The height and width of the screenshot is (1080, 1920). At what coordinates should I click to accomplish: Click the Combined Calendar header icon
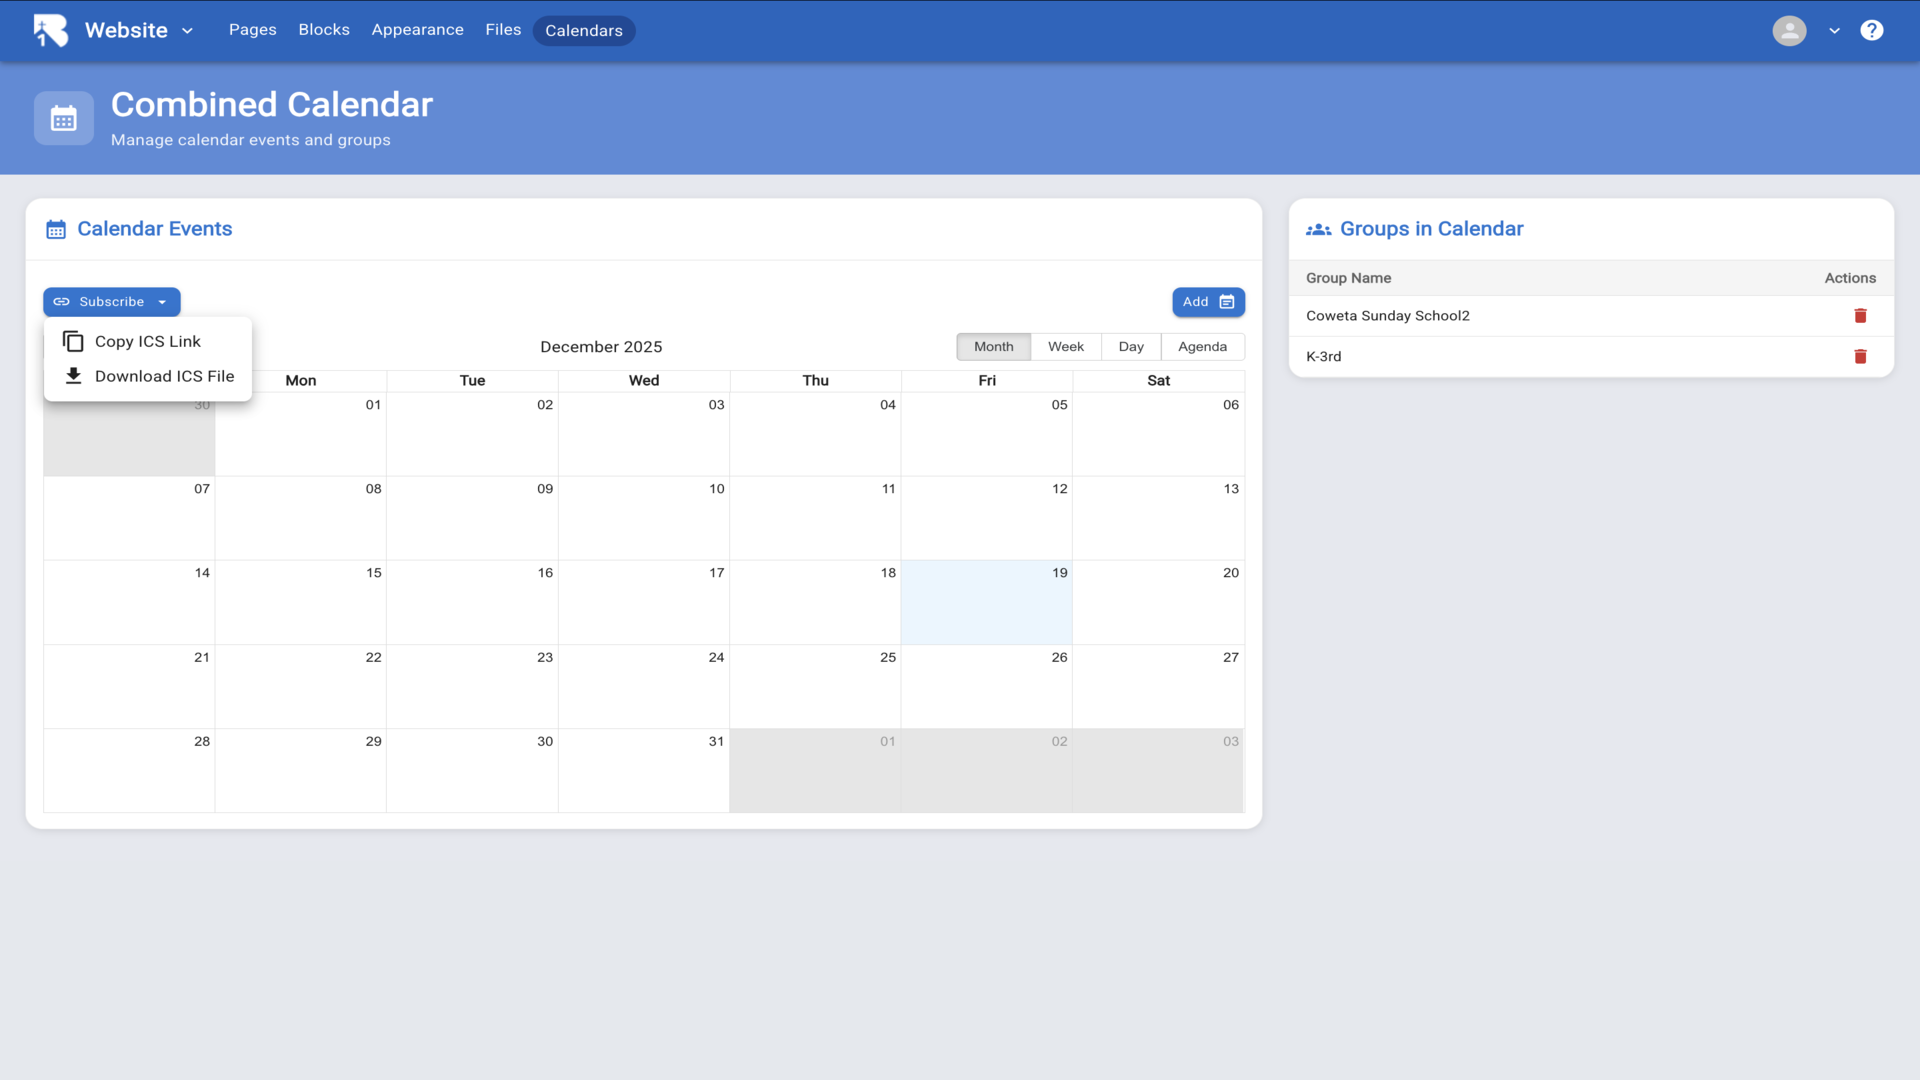click(64, 119)
